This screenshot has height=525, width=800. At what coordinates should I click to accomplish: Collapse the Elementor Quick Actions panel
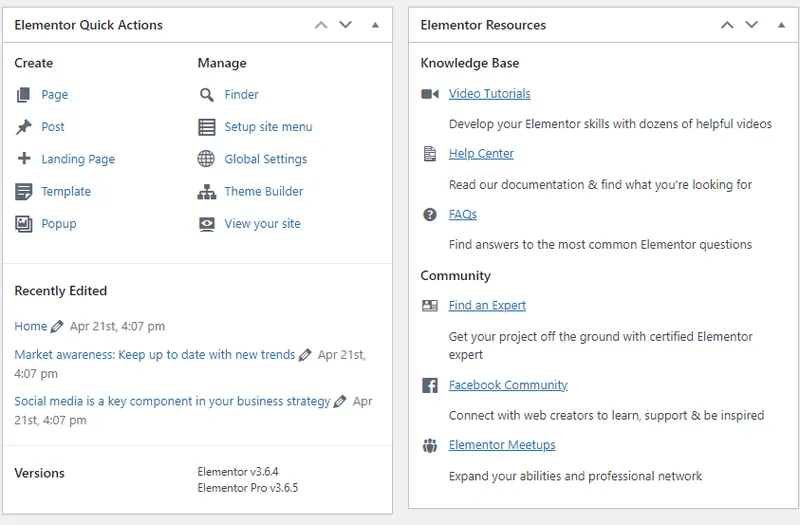click(375, 25)
